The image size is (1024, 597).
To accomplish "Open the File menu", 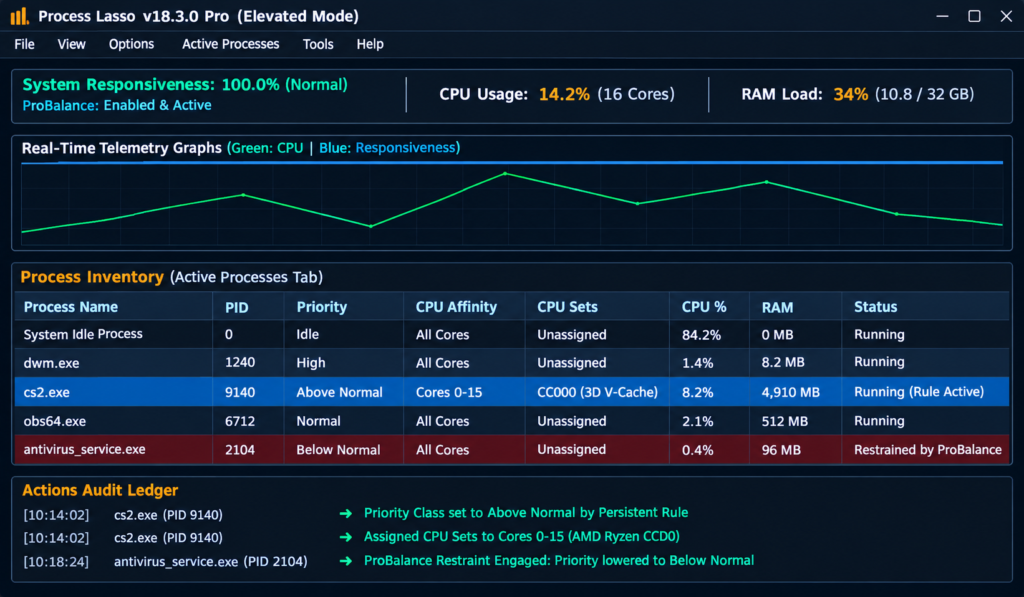I will point(24,44).
